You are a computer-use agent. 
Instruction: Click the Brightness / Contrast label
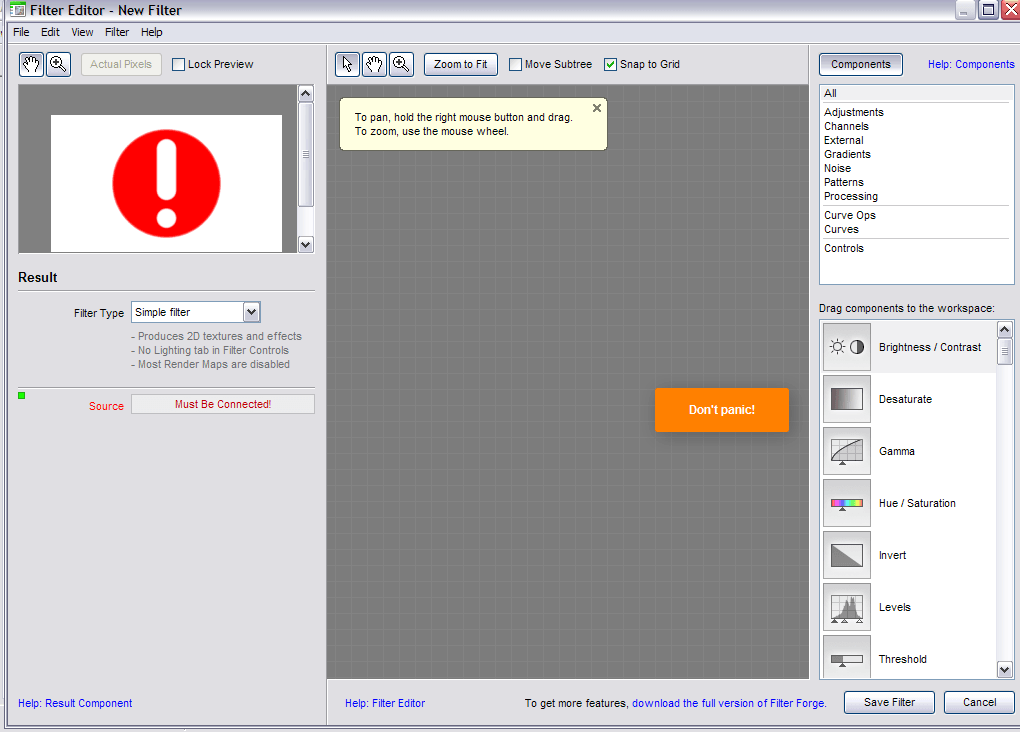tap(930, 347)
